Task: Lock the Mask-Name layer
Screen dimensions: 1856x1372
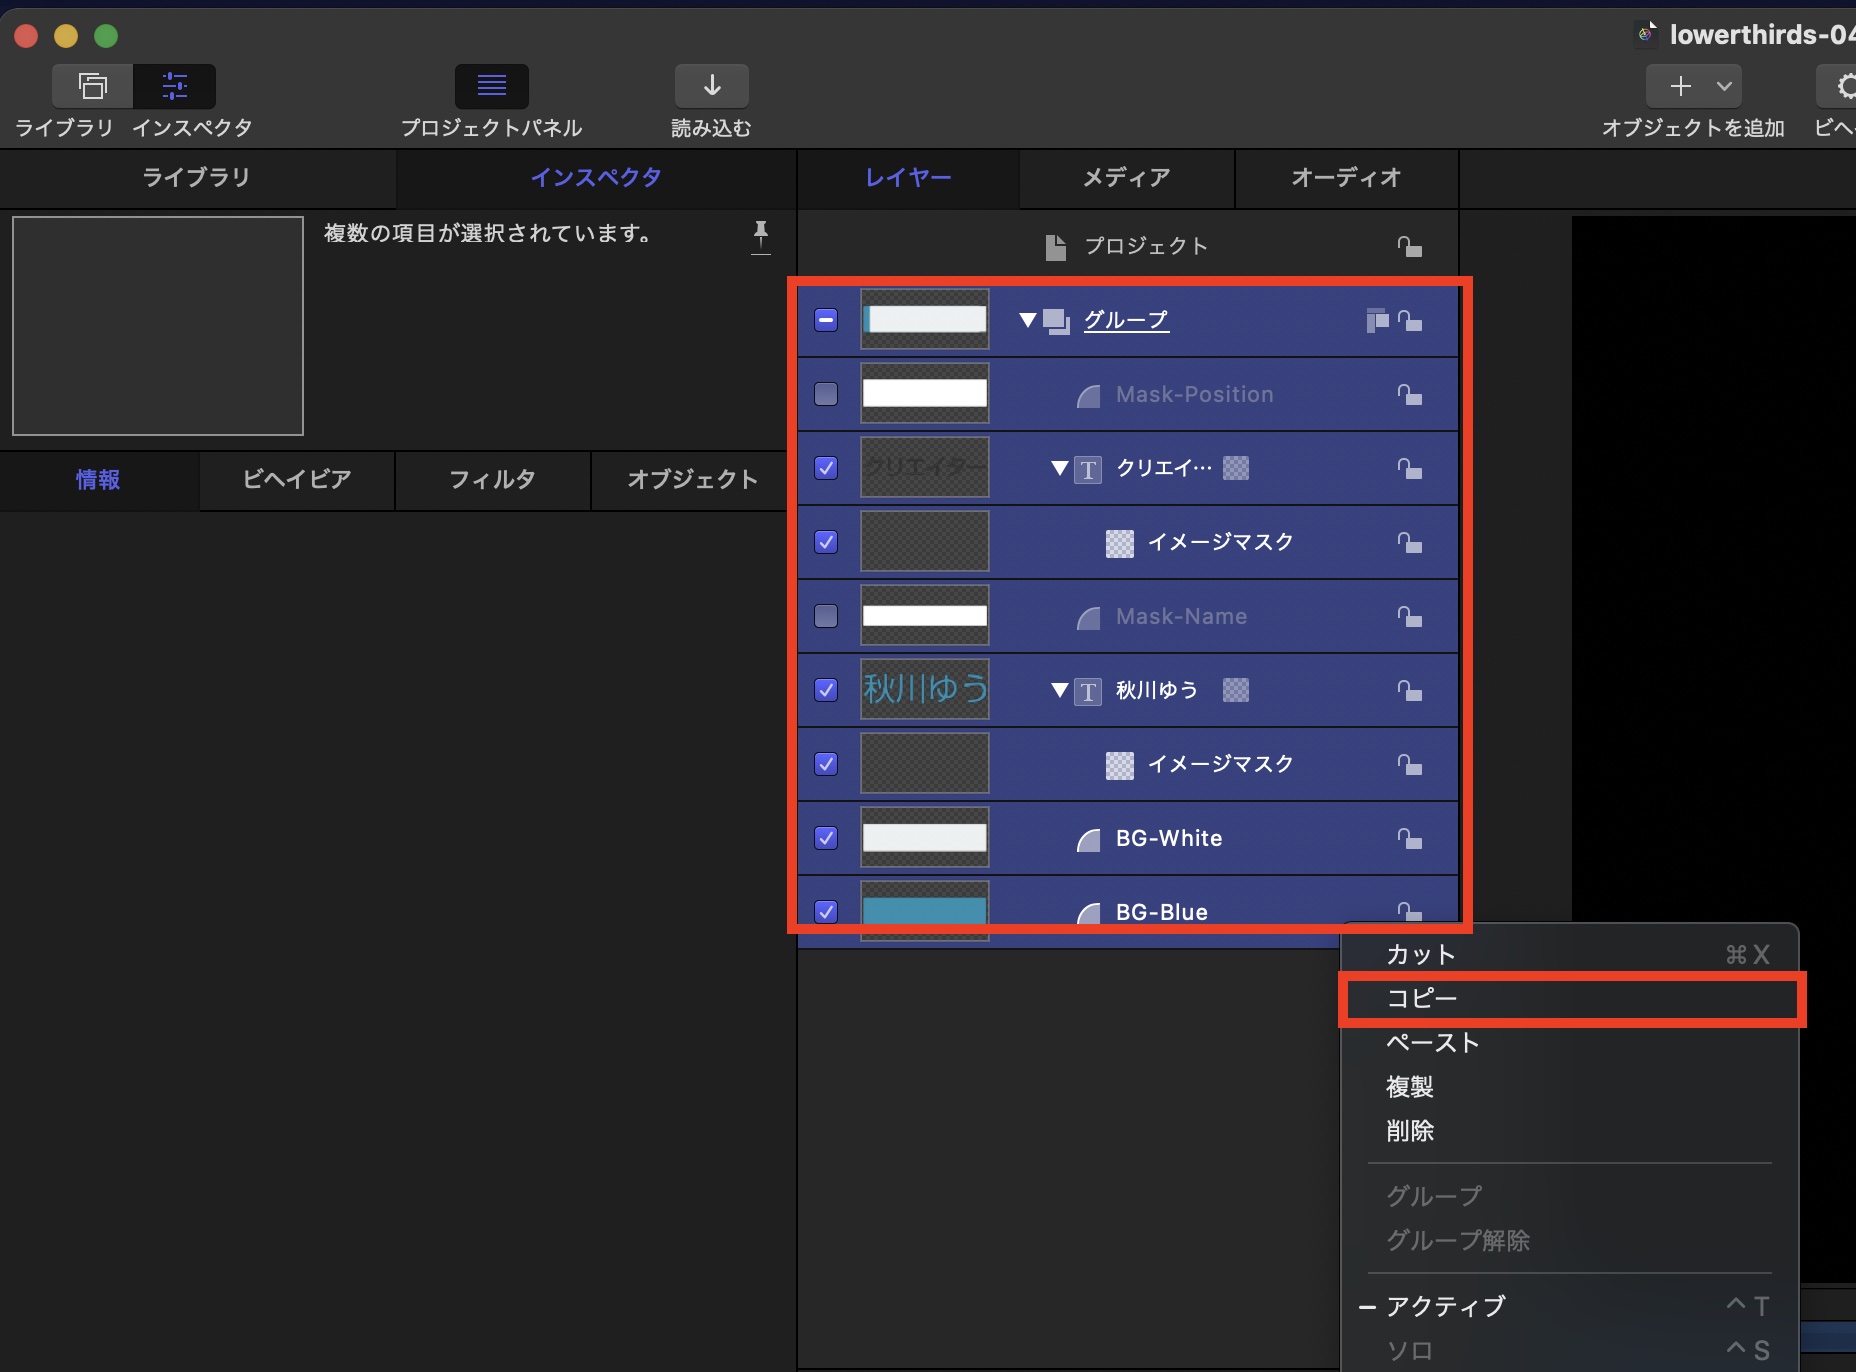Action: point(1410,616)
